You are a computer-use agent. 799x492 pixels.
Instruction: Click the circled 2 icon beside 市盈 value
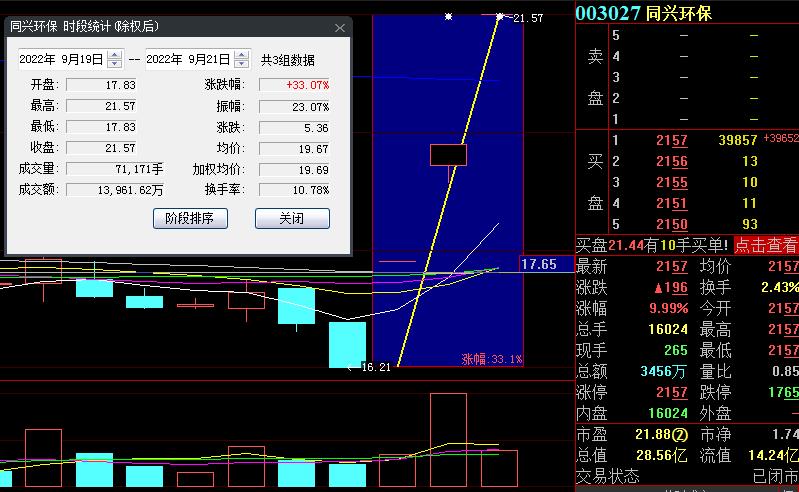click(x=680, y=434)
